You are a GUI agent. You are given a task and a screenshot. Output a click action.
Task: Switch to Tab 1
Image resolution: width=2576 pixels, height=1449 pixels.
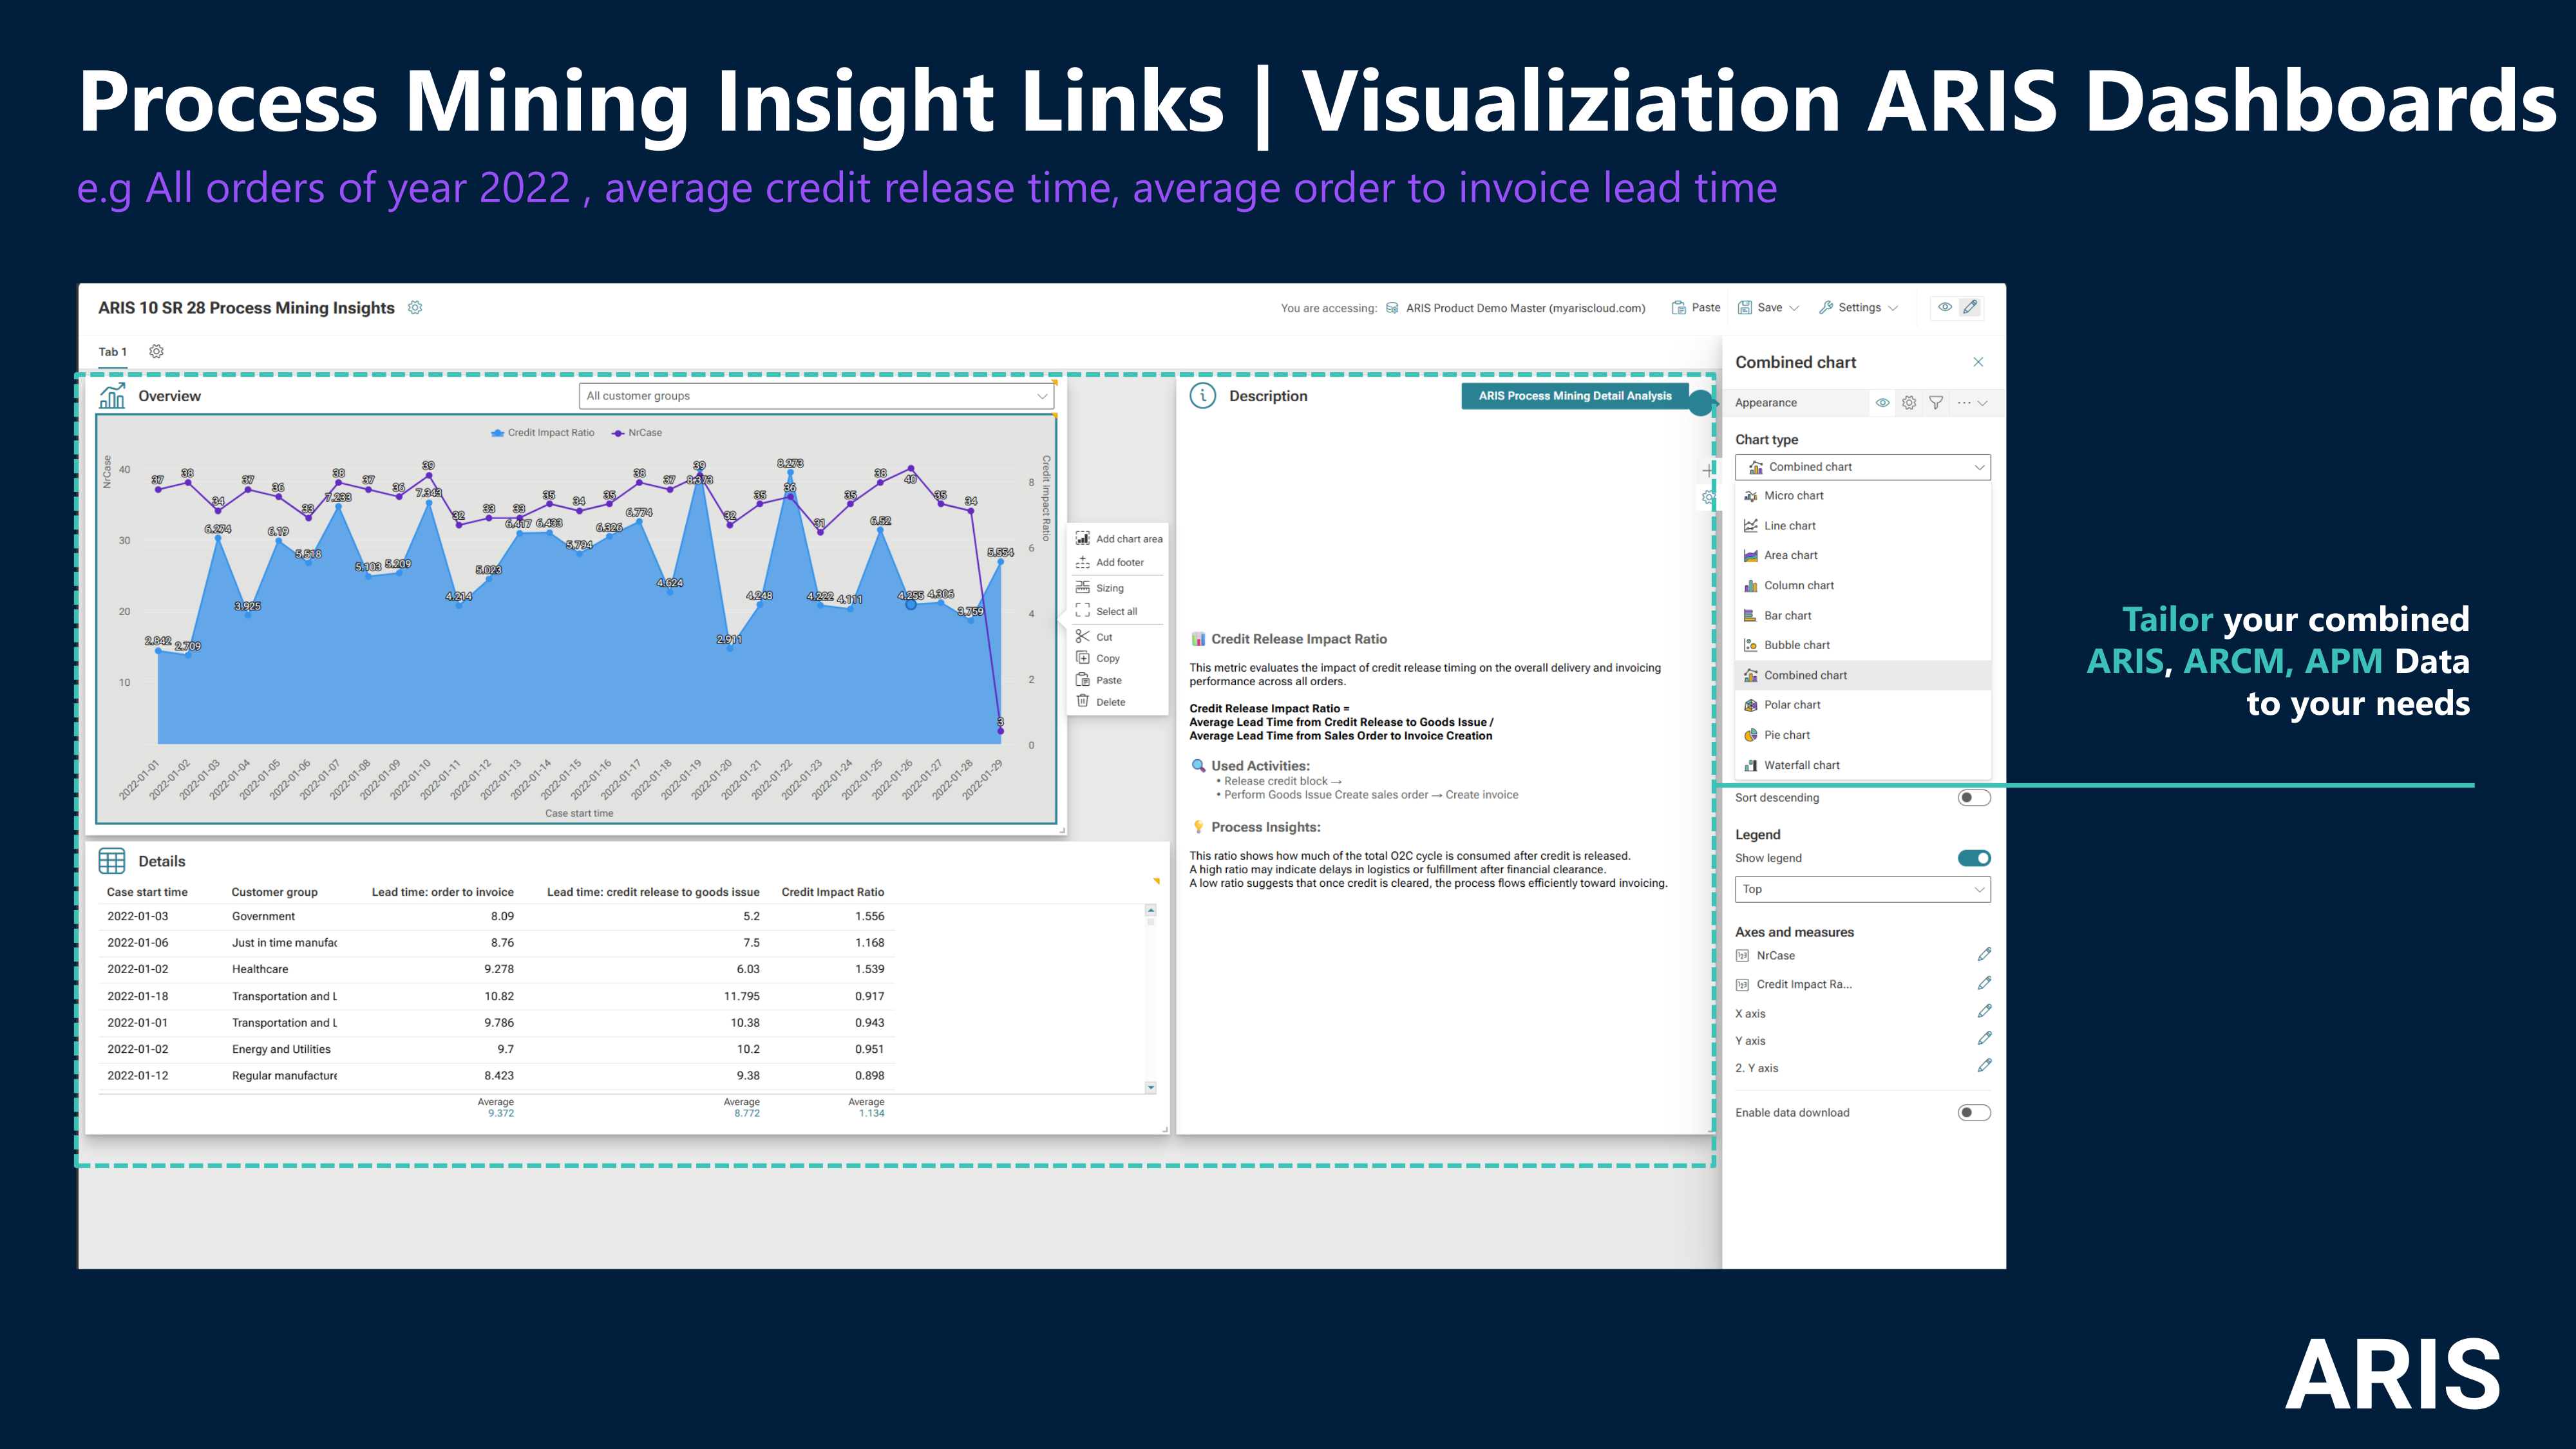[x=112, y=352]
